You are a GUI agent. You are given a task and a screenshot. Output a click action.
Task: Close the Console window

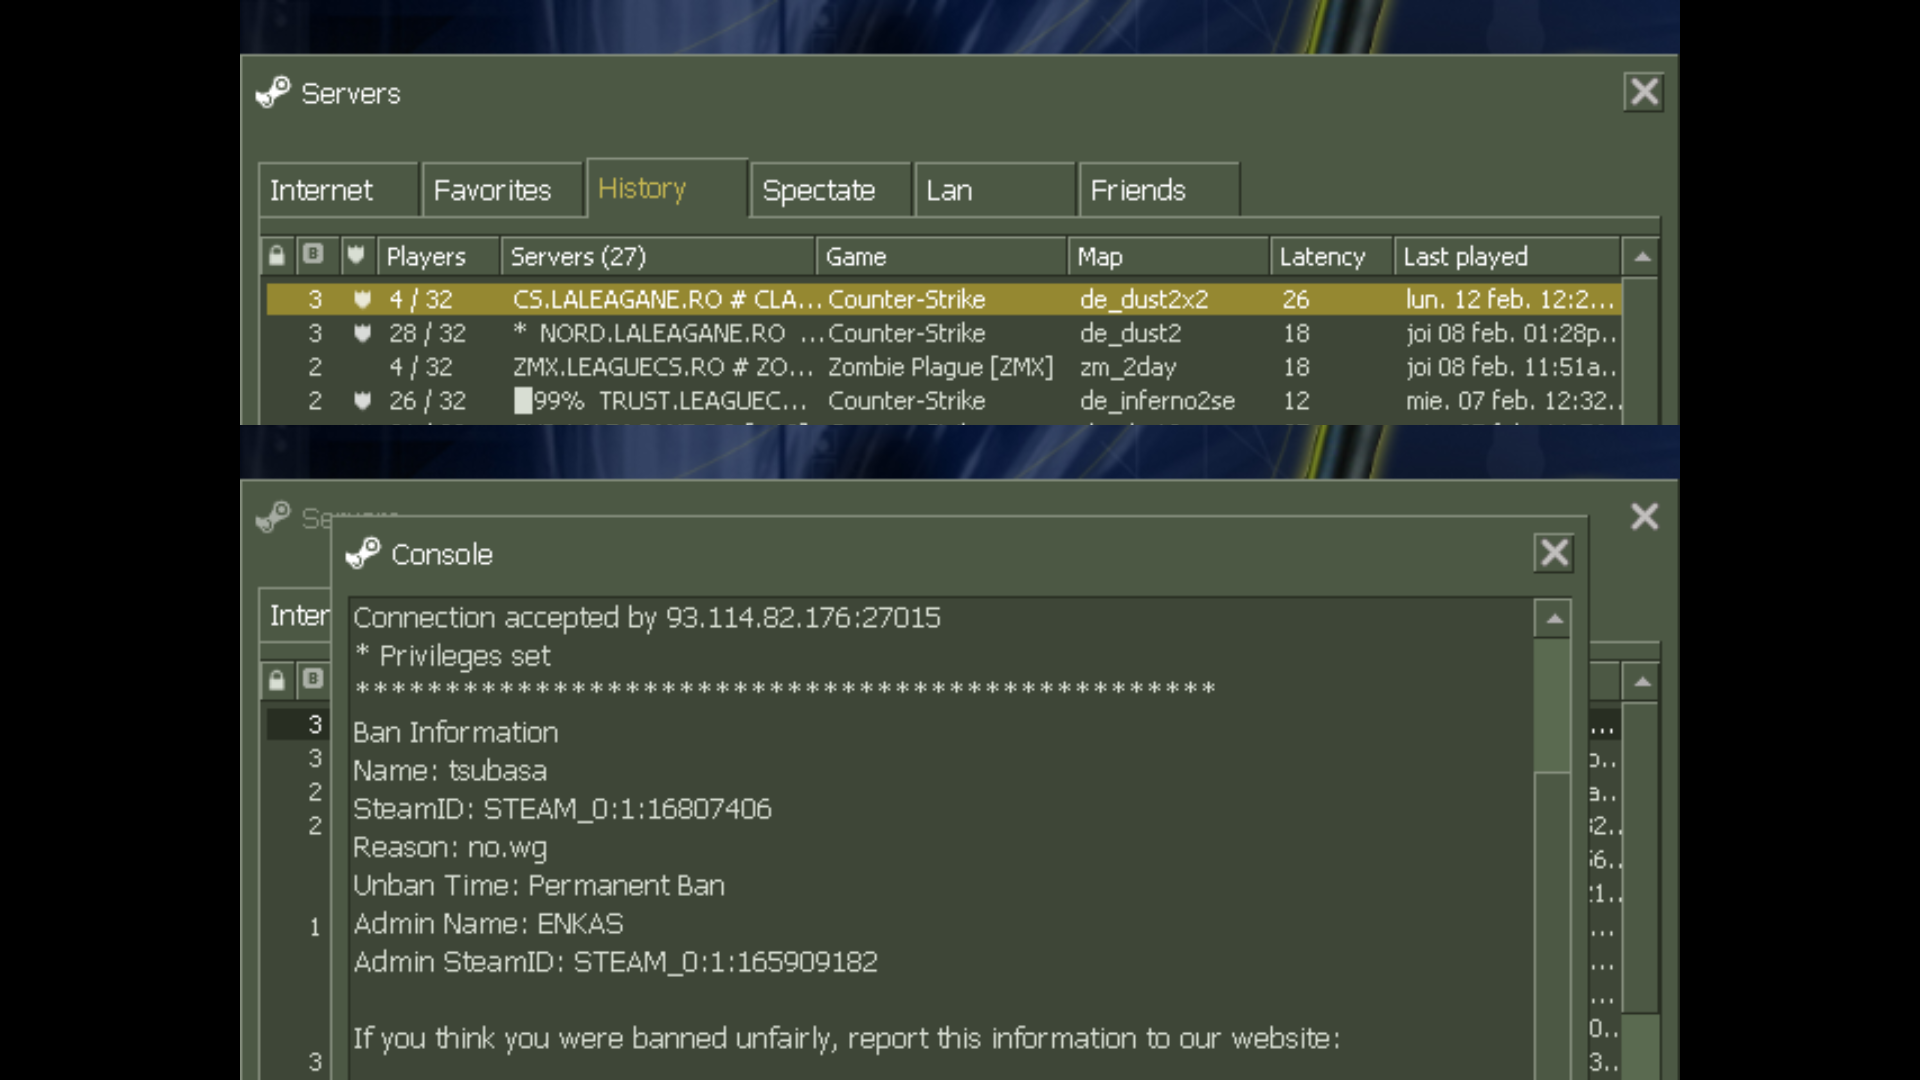pos(1553,553)
